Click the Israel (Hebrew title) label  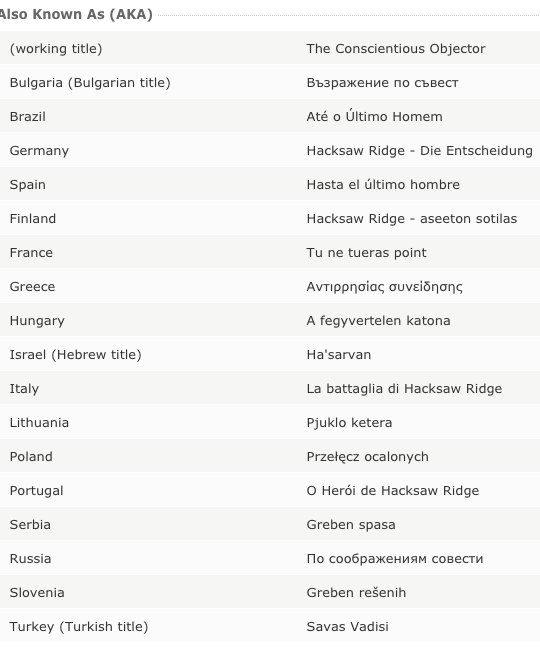(x=75, y=354)
